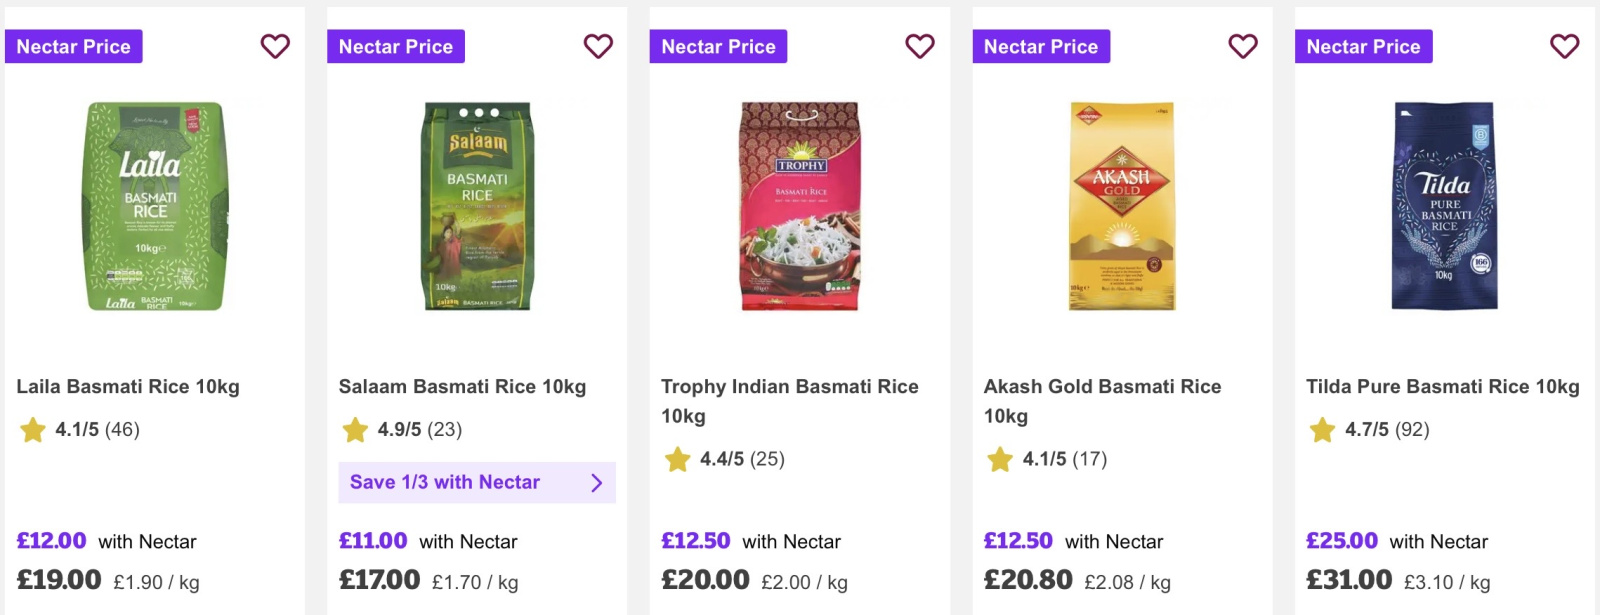Open the Salaam Basmati Rice product image

click(x=478, y=206)
